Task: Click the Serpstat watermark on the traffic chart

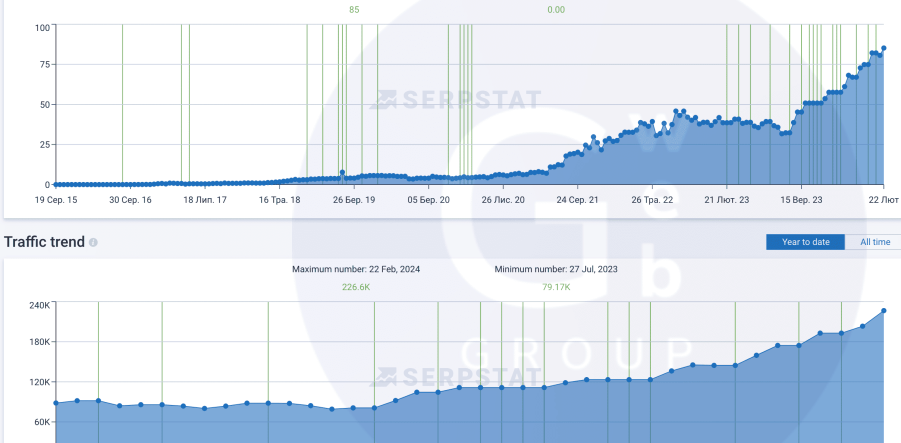Action: click(455, 377)
